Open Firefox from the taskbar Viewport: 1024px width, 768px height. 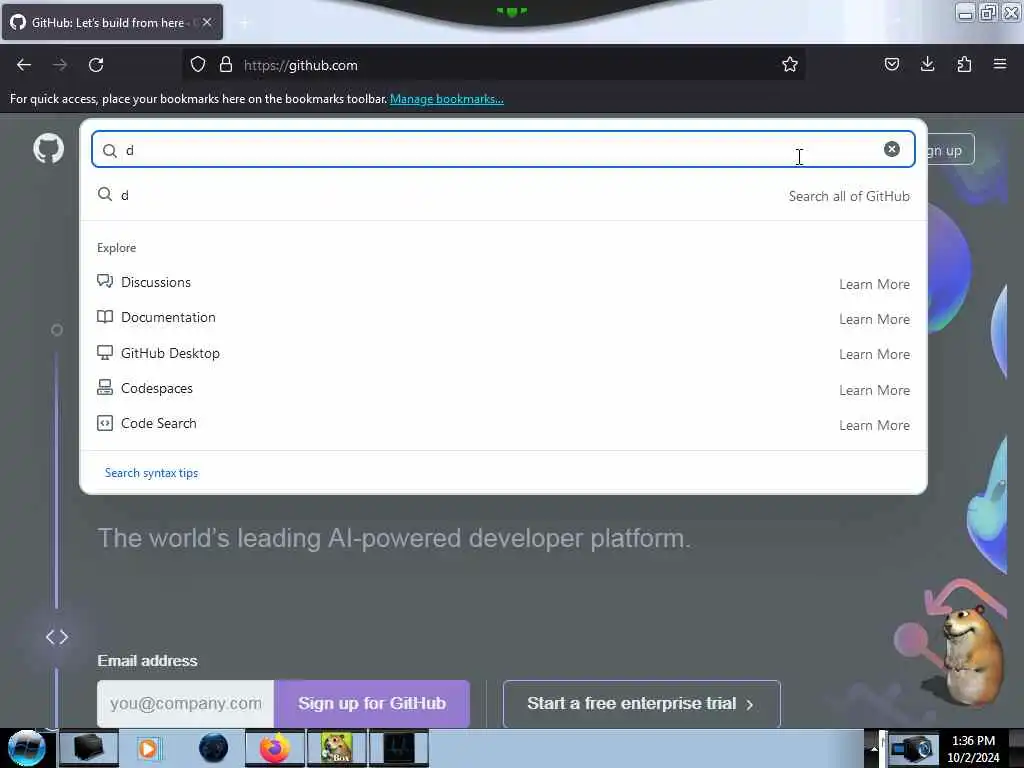click(275, 748)
